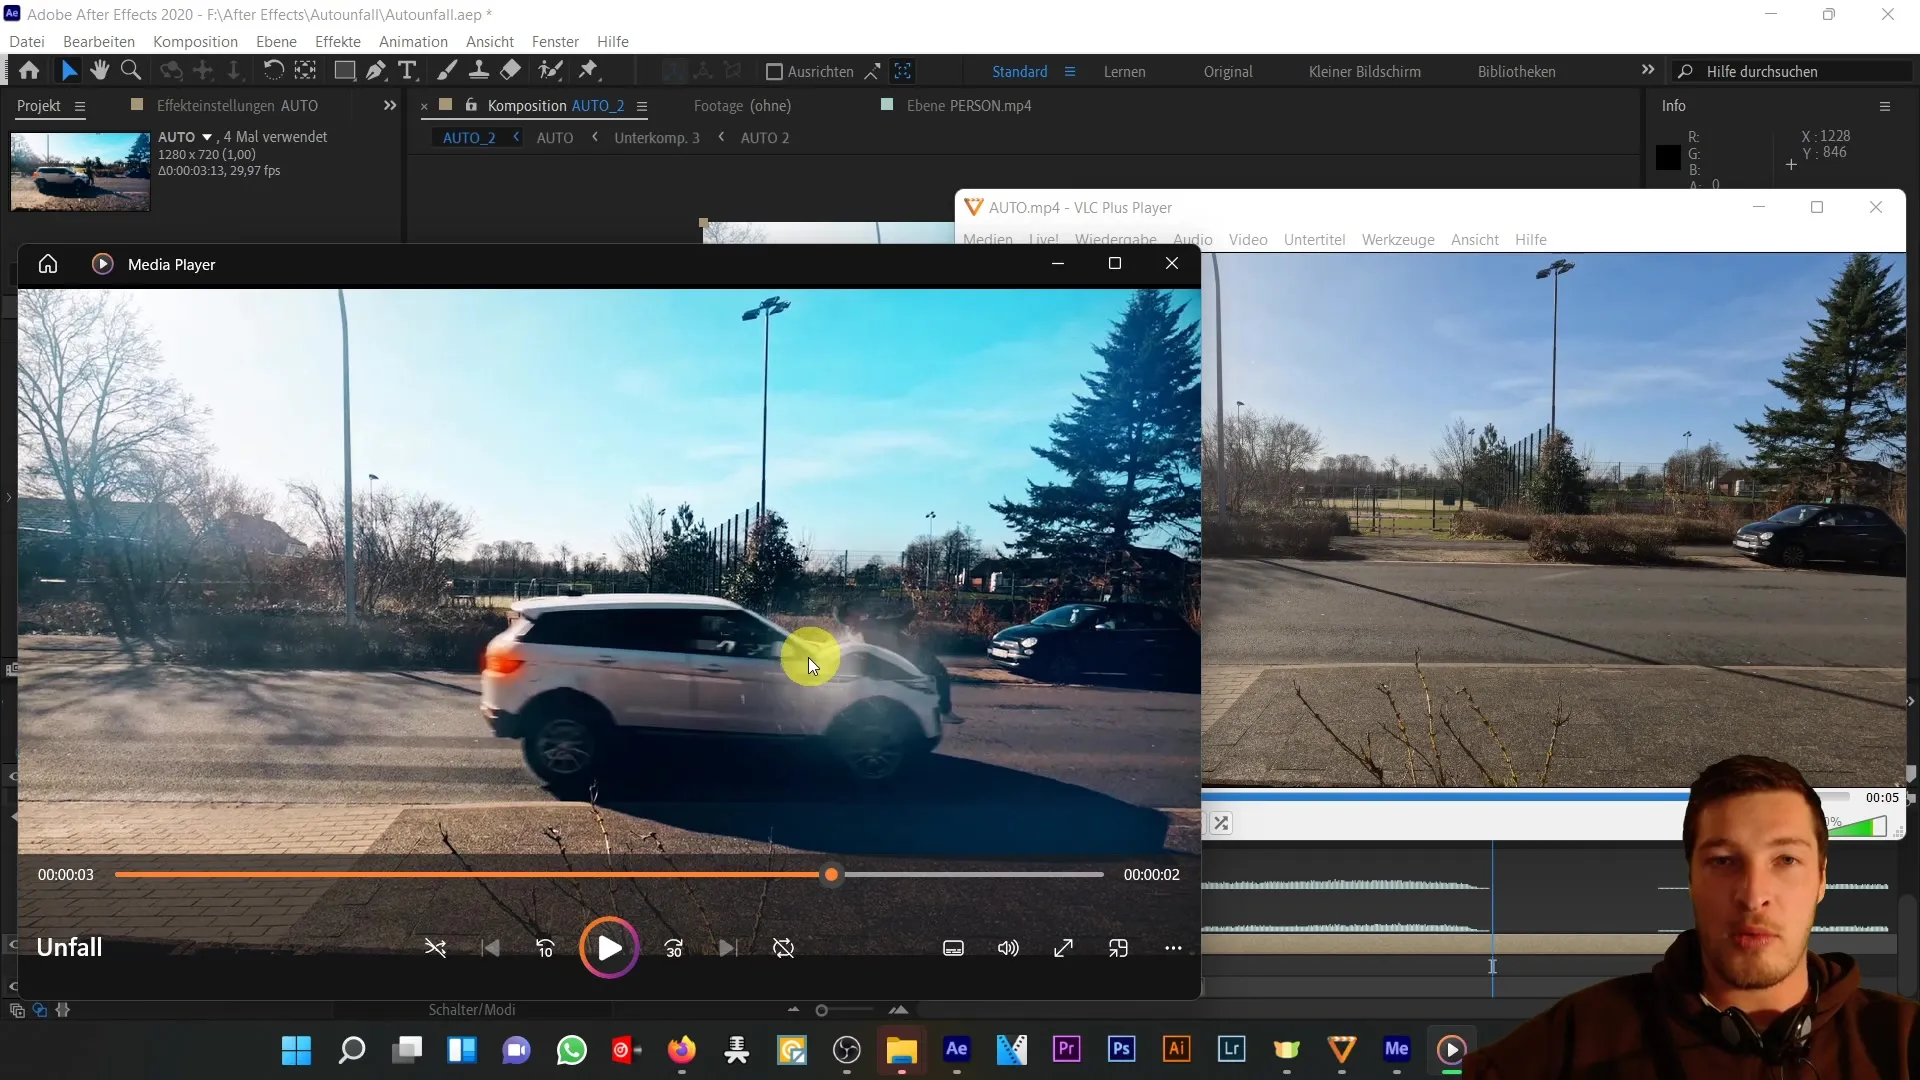Open the Footage (ohne) tab

(742, 105)
